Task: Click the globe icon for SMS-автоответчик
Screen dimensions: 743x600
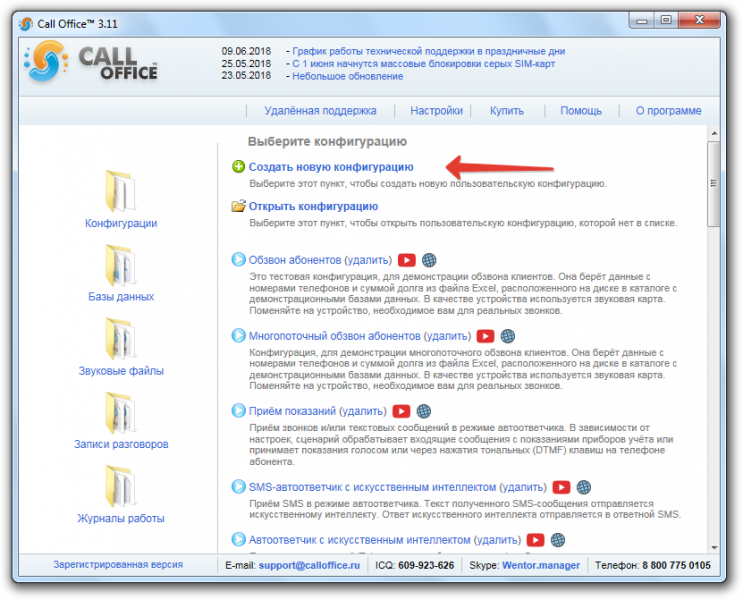Action: tap(584, 487)
